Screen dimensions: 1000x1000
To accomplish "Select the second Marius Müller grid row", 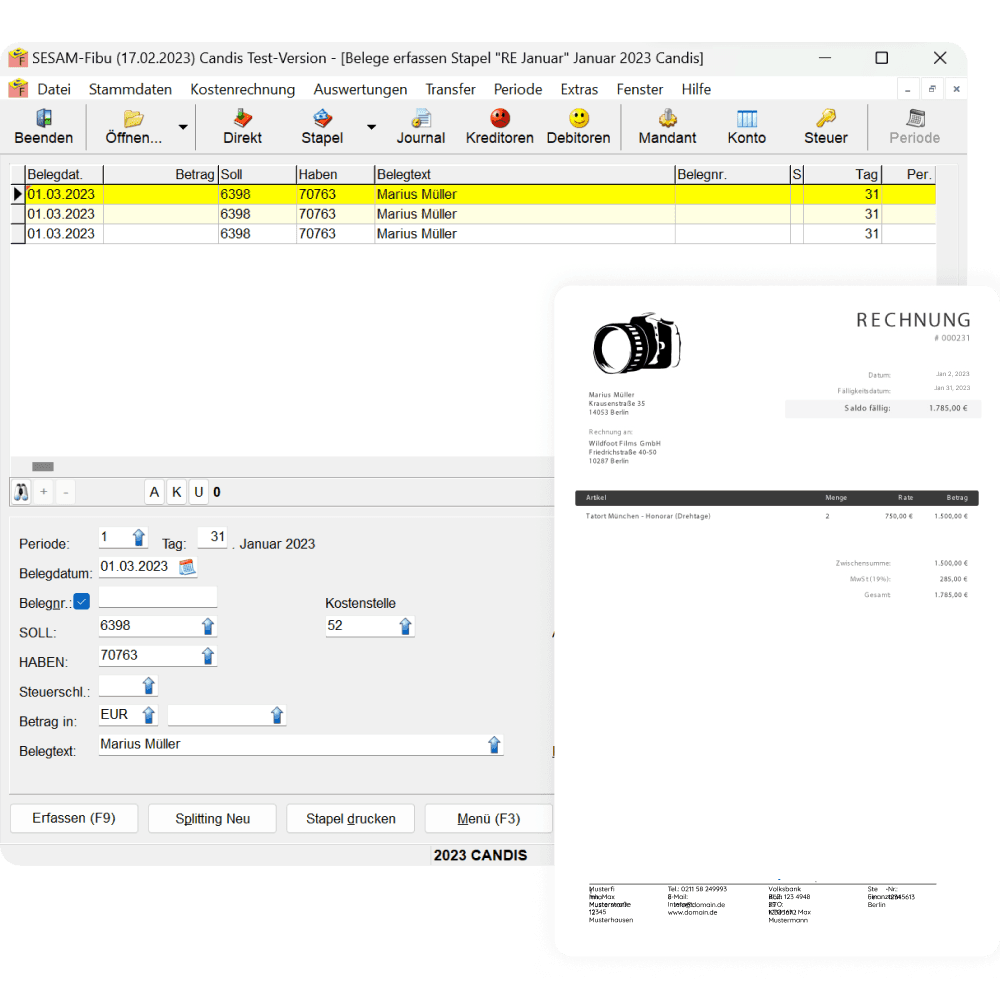I will 450,214.
